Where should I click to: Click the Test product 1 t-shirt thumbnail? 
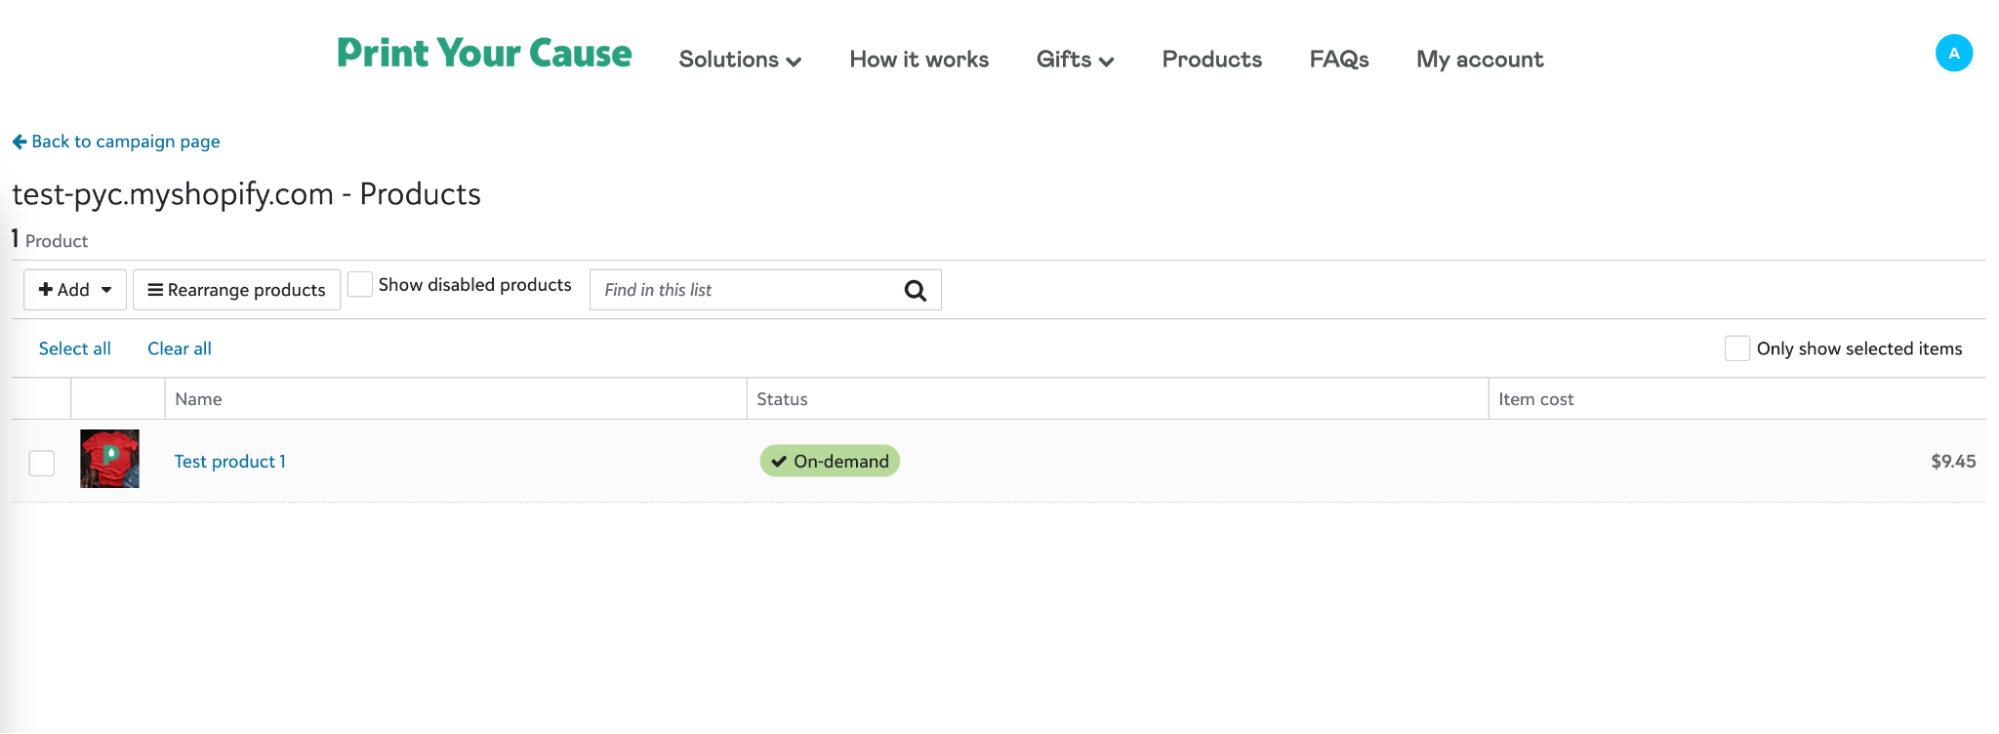[110, 459]
